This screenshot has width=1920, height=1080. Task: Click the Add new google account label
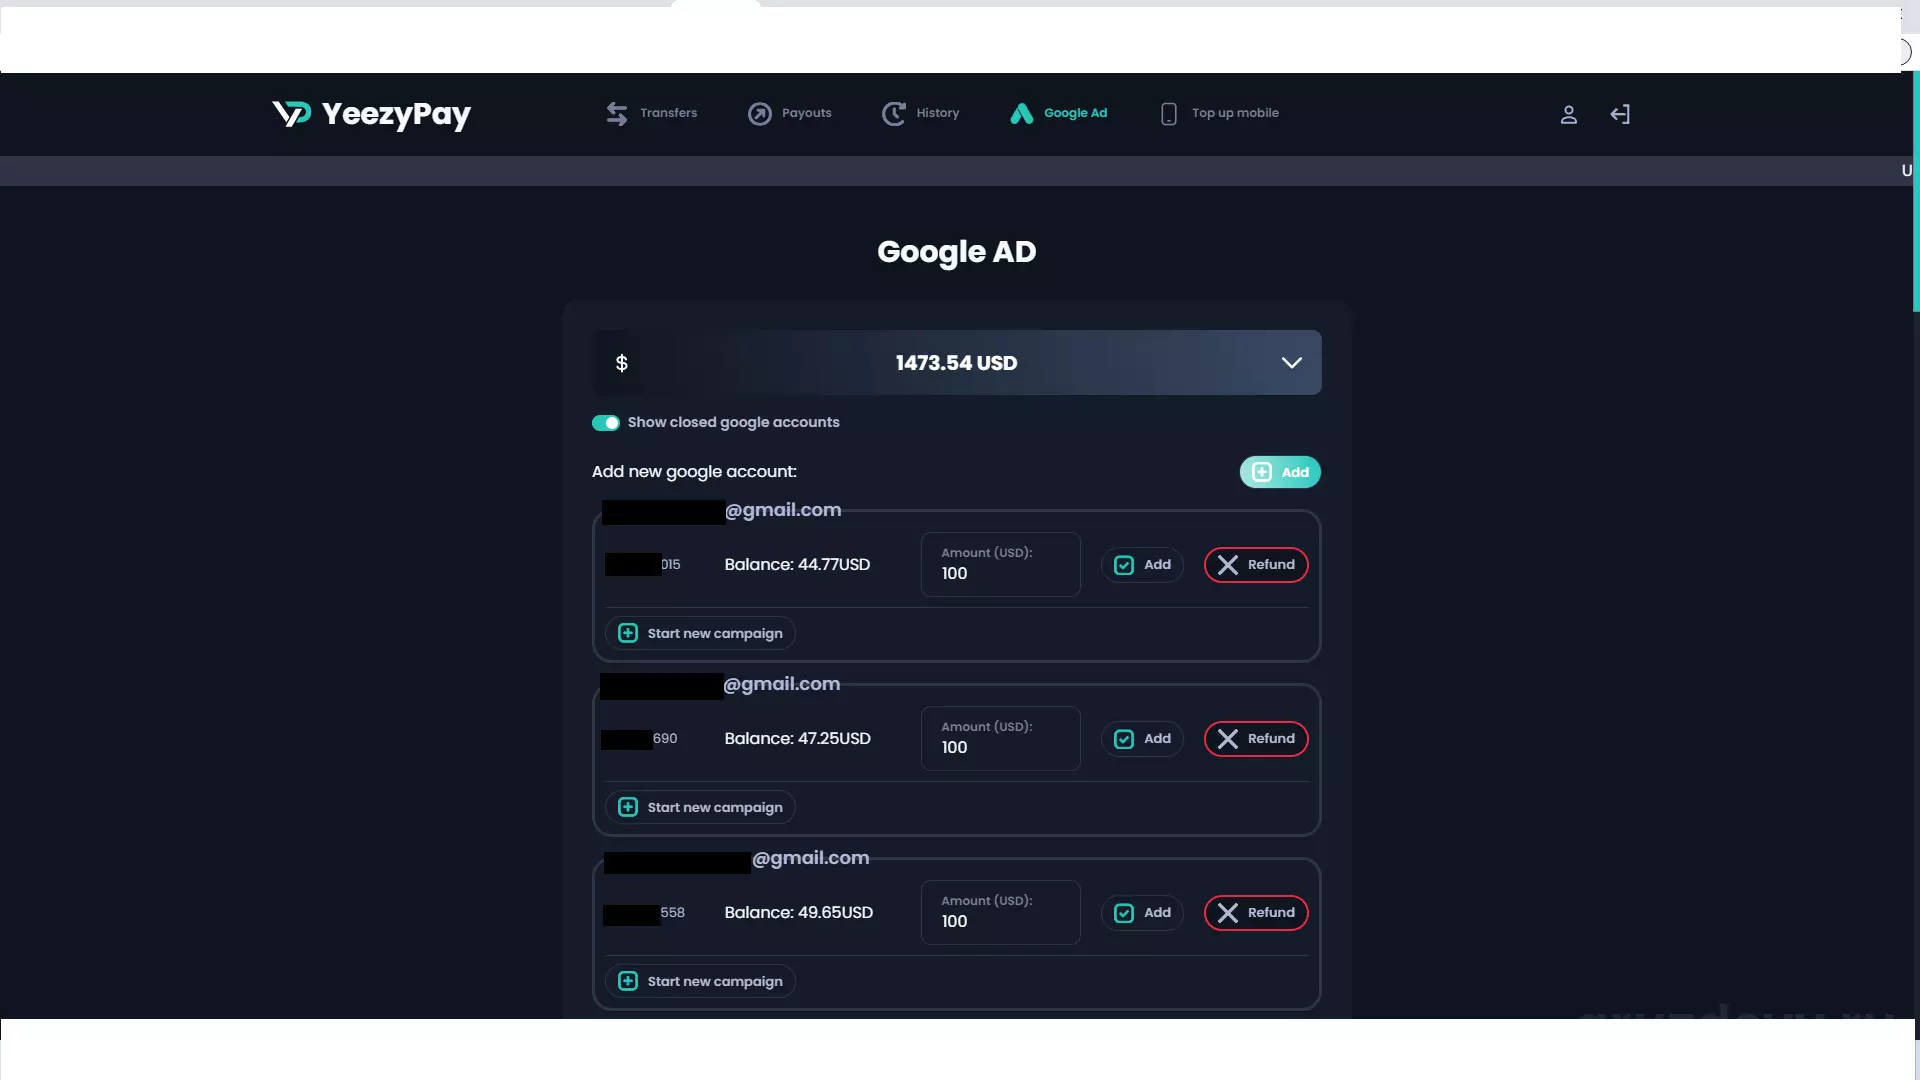click(x=694, y=472)
